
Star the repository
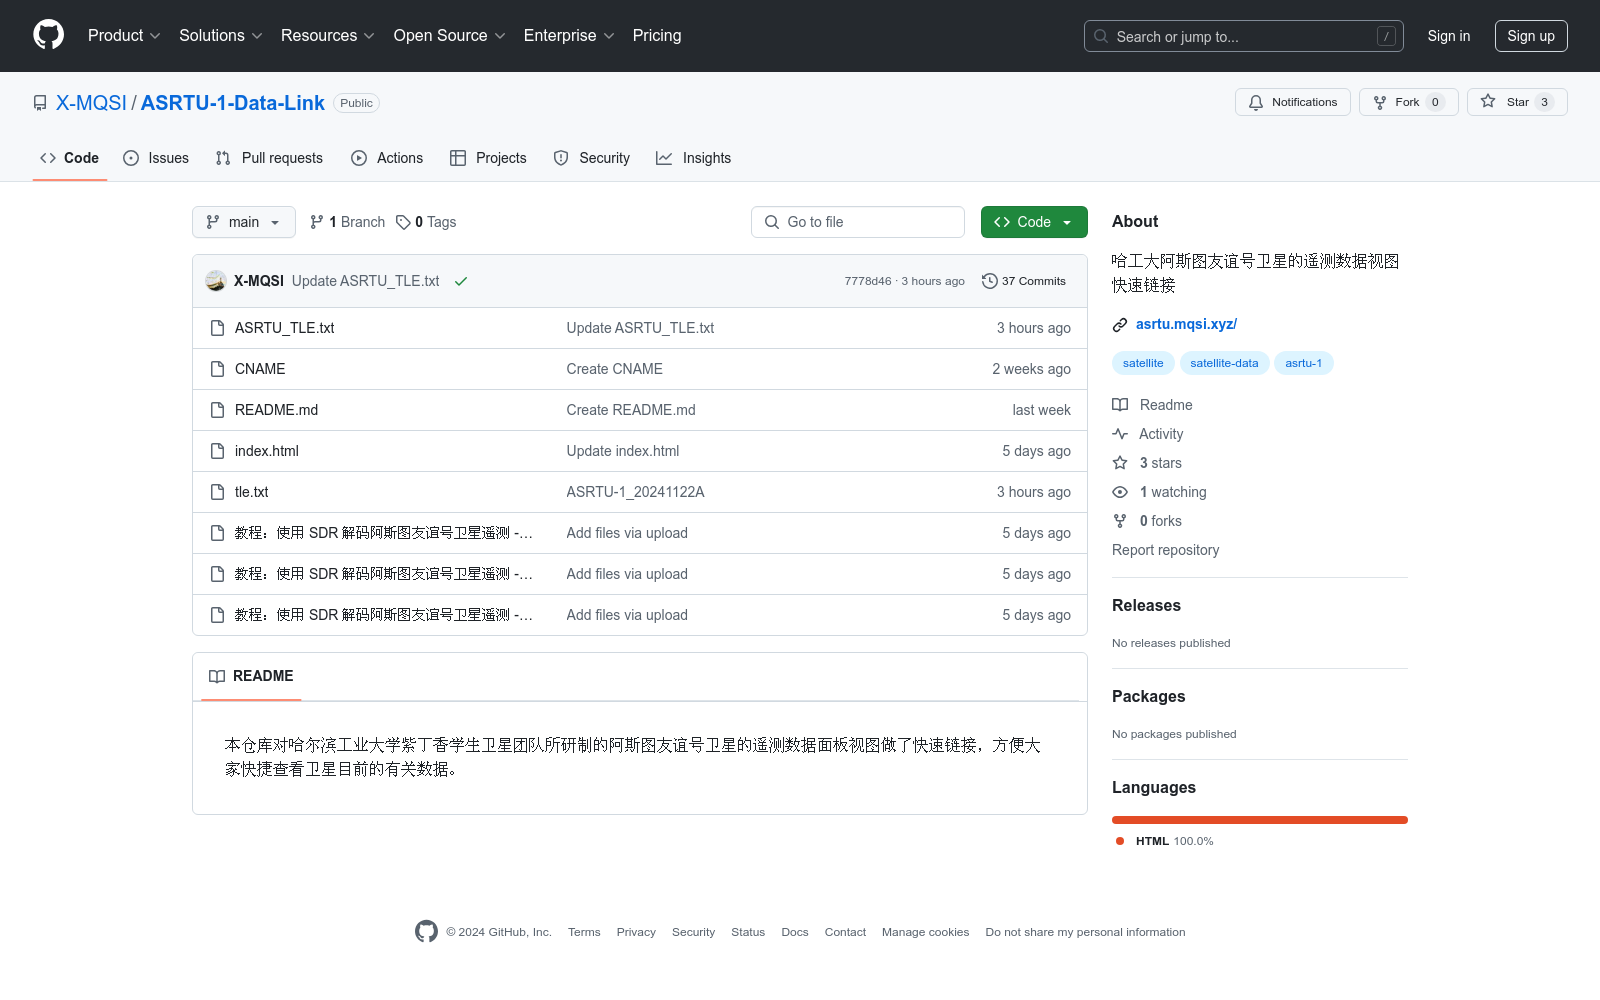[1517, 102]
